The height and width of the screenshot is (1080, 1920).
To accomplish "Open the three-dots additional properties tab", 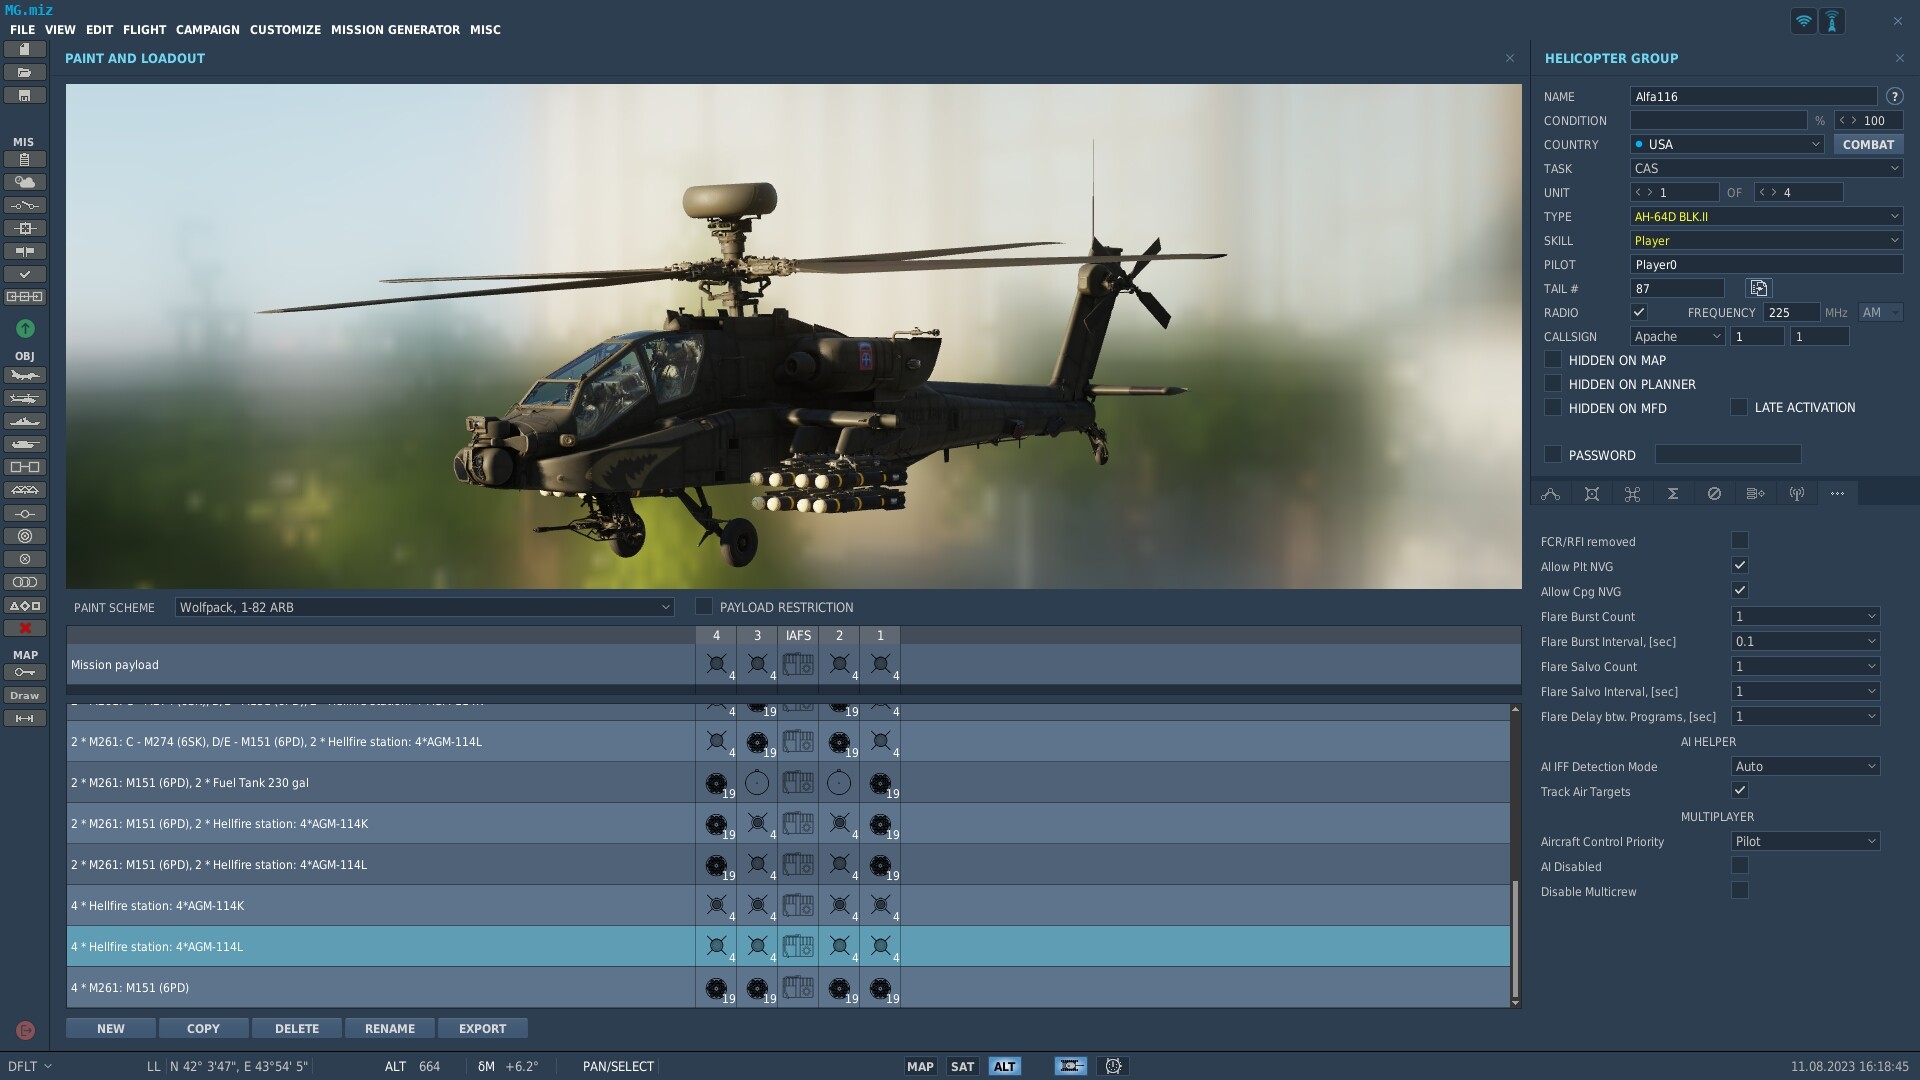I will tap(1837, 493).
